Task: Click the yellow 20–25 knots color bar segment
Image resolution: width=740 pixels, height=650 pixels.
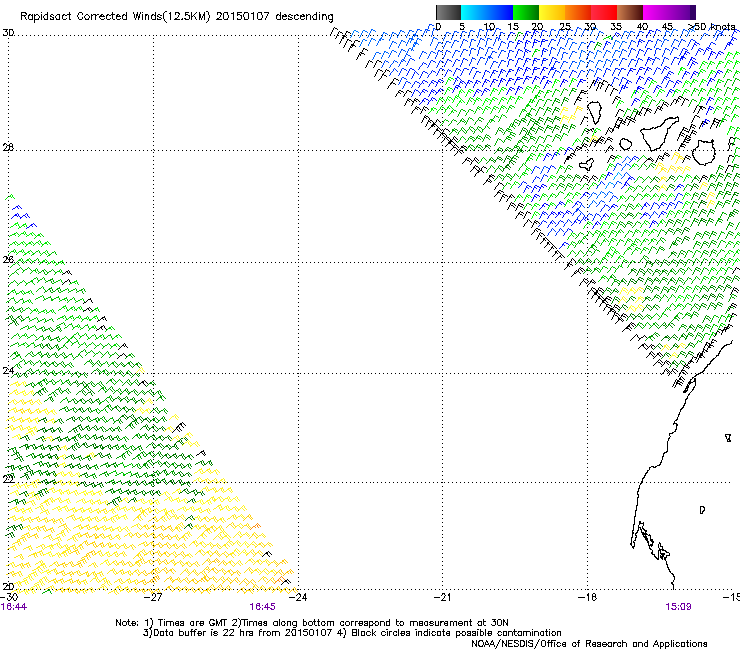Action: pos(552,12)
